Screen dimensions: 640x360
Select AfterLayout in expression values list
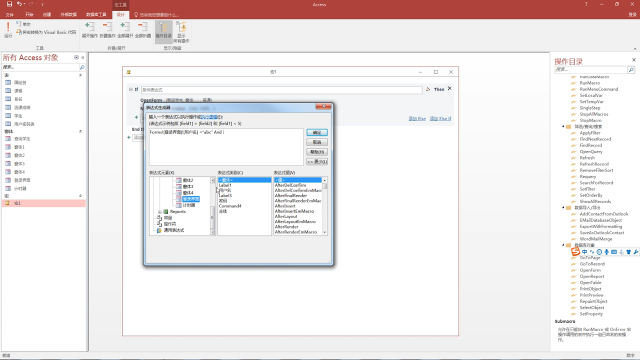pyautogui.click(x=286, y=216)
